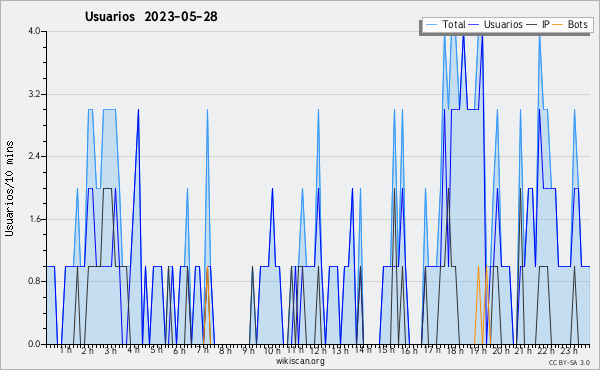Select the 'Usuarios' legend entry
Viewport: 600px width, 370px height.
tap(503, 25)
